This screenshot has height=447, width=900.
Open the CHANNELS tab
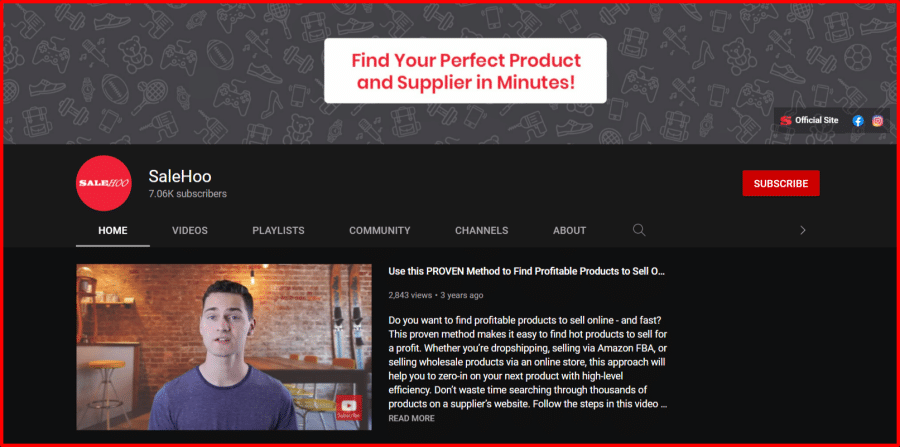pos(482,231)
